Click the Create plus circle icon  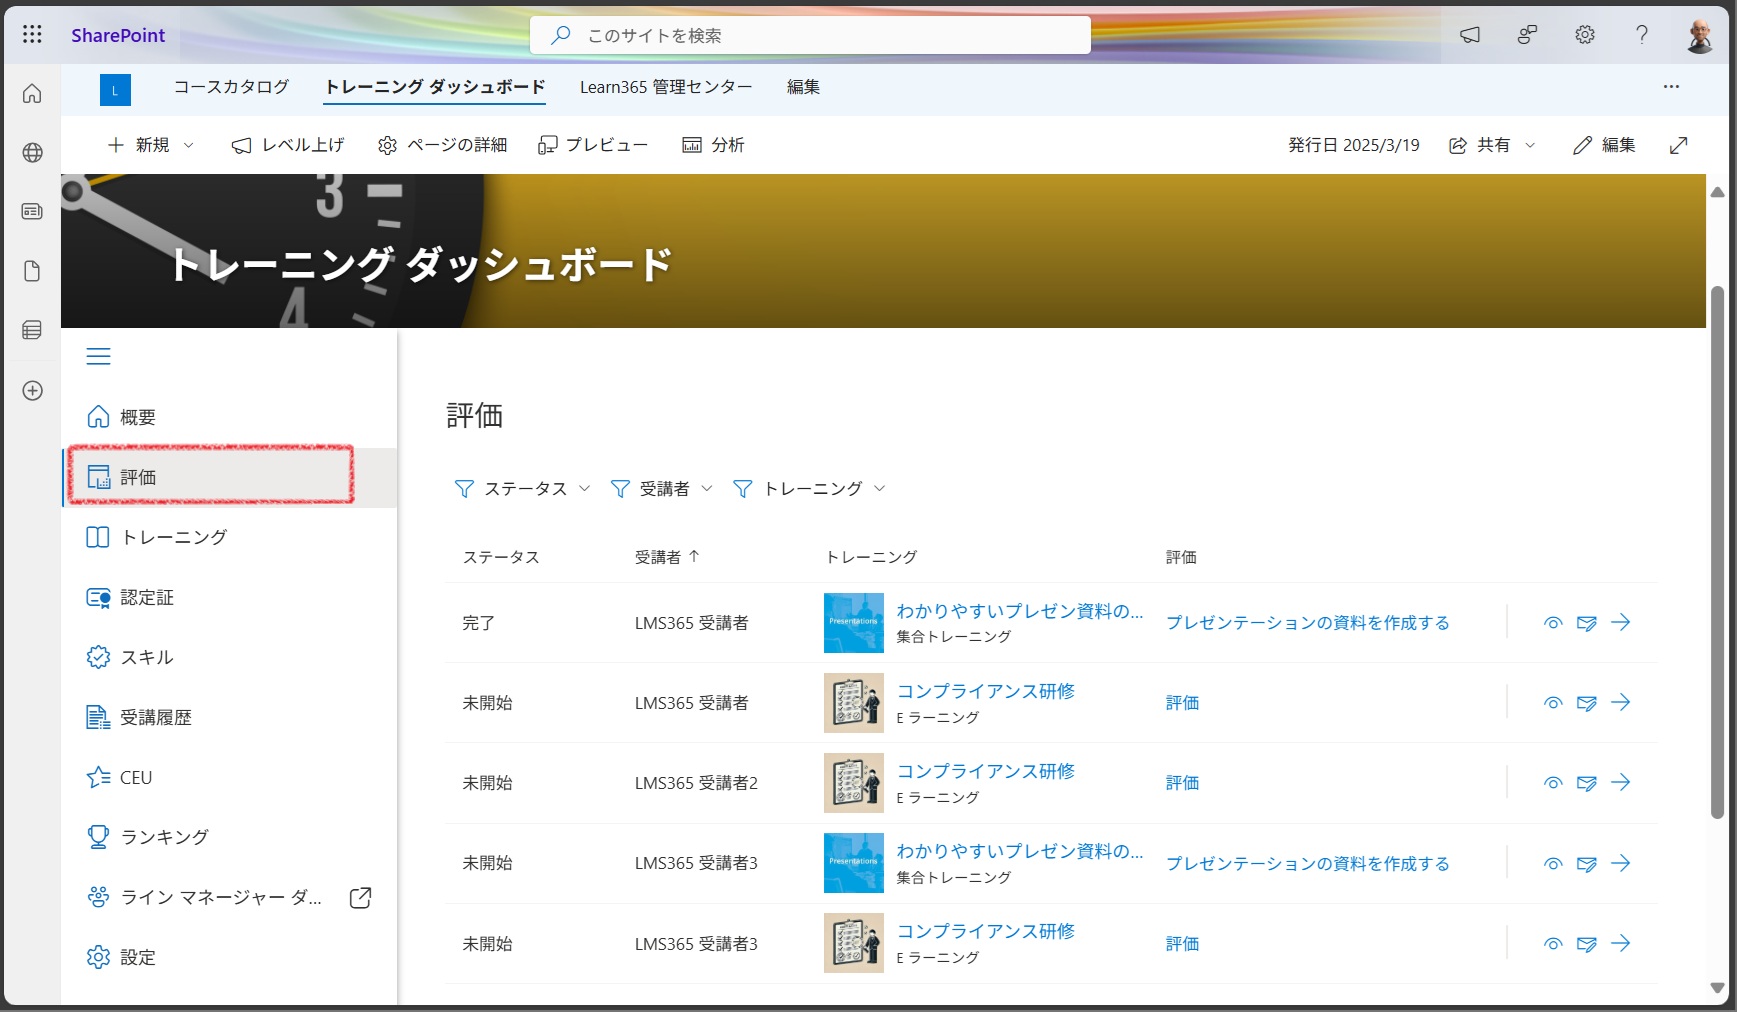pos(32,390)
